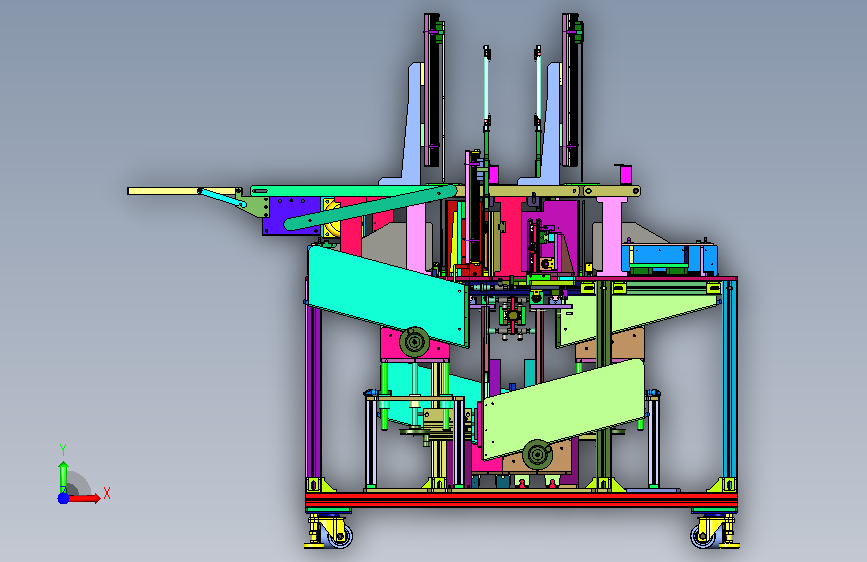Select the left caster wheel of the machine
The image size is (867, 562).
click(338, 535)
